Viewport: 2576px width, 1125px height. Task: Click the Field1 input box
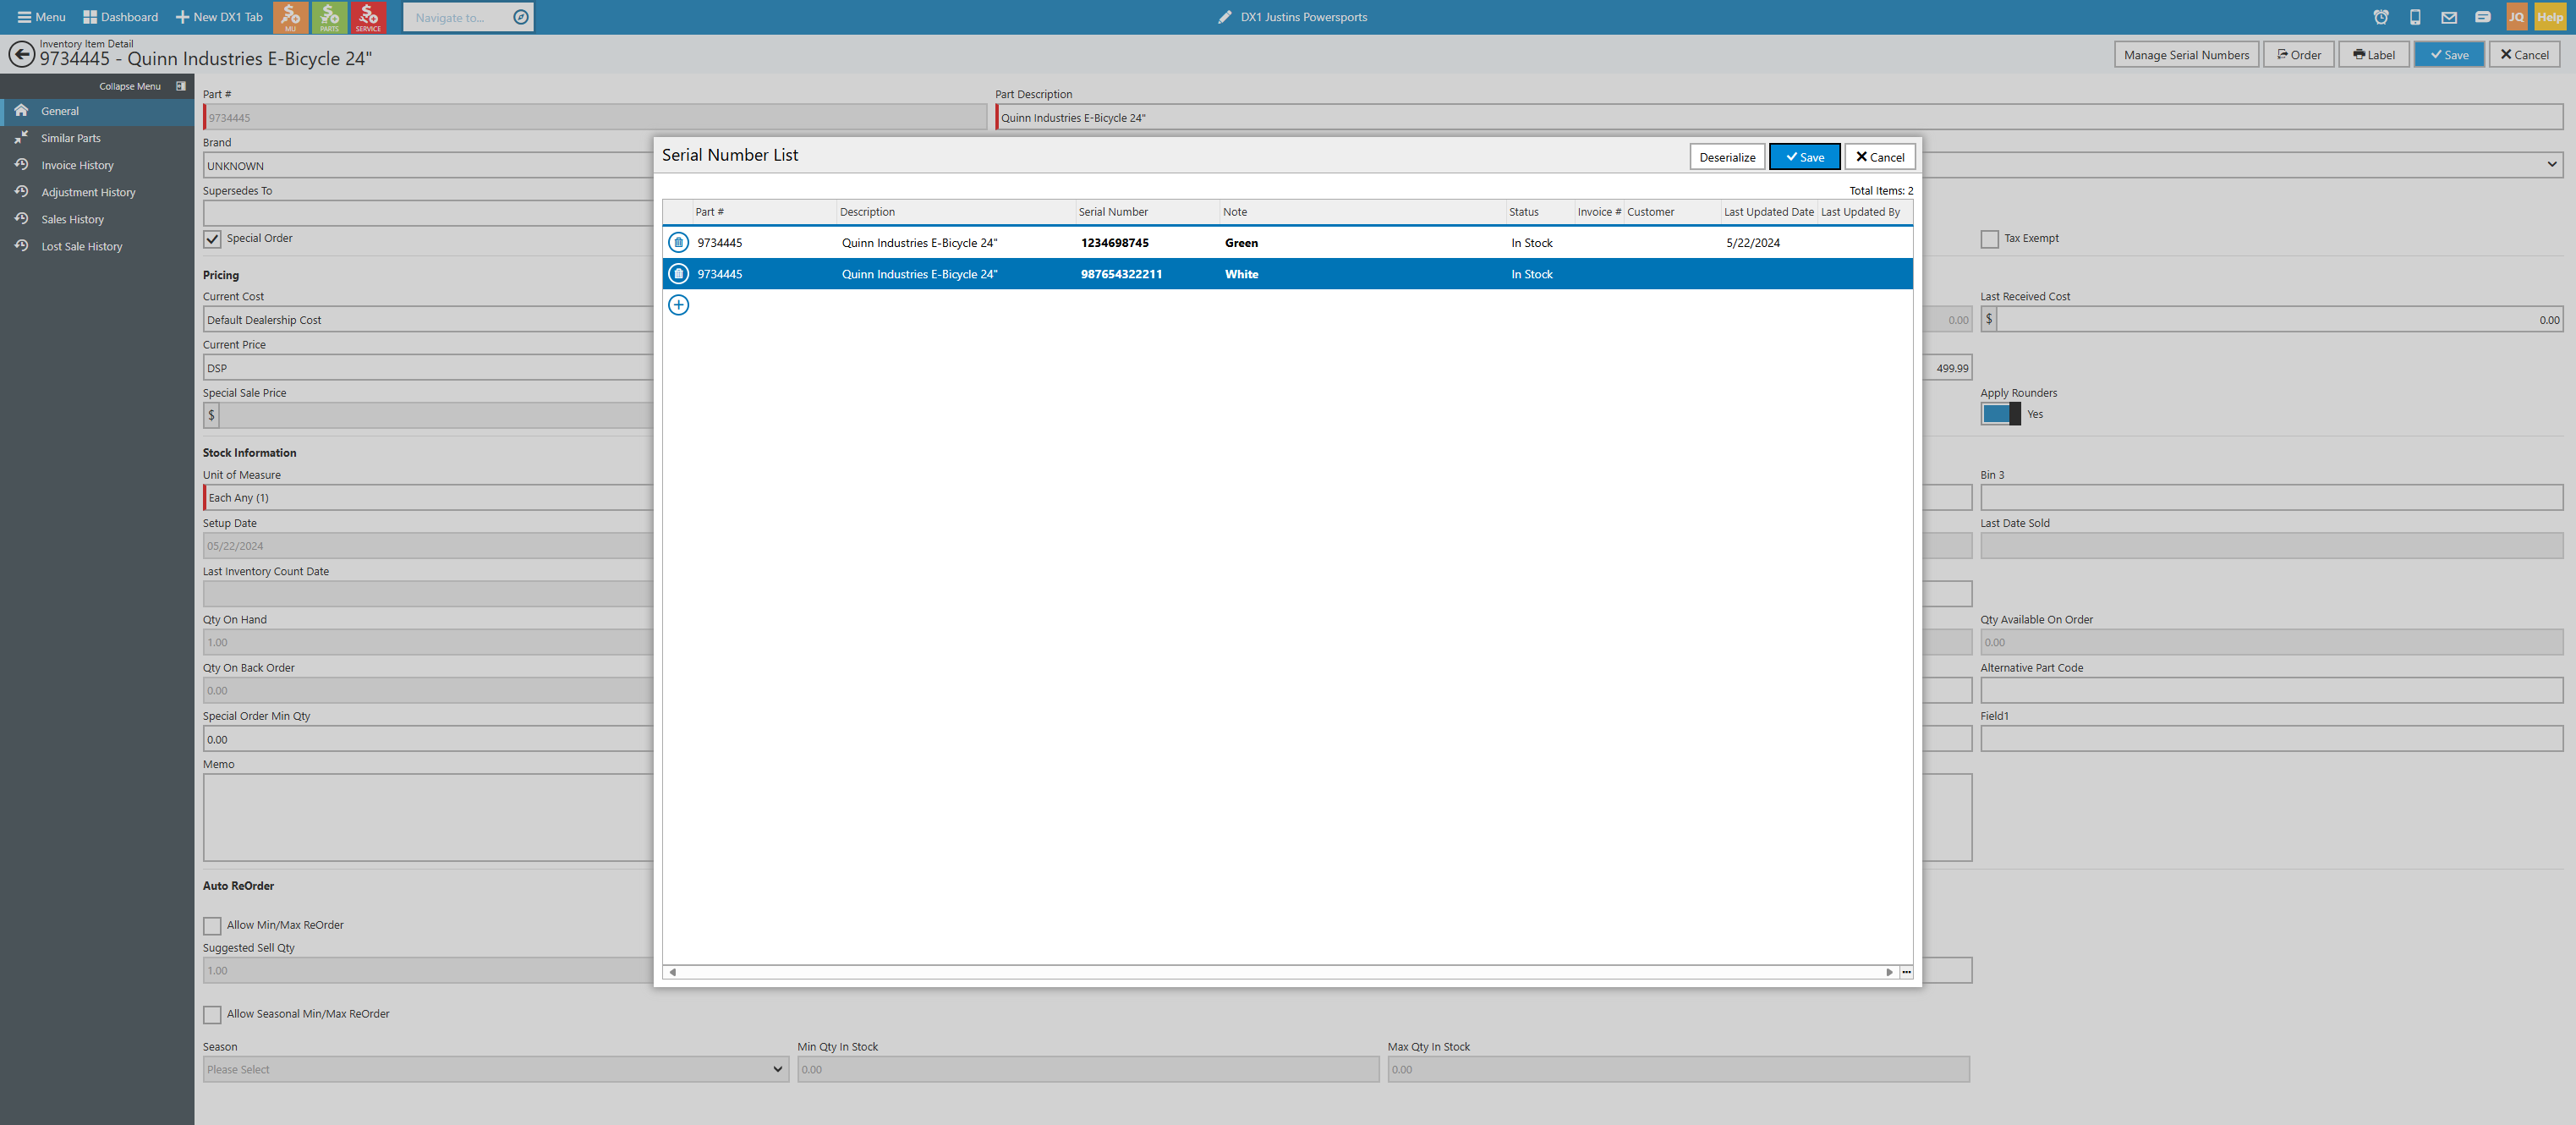click(x=2271, y=738)
